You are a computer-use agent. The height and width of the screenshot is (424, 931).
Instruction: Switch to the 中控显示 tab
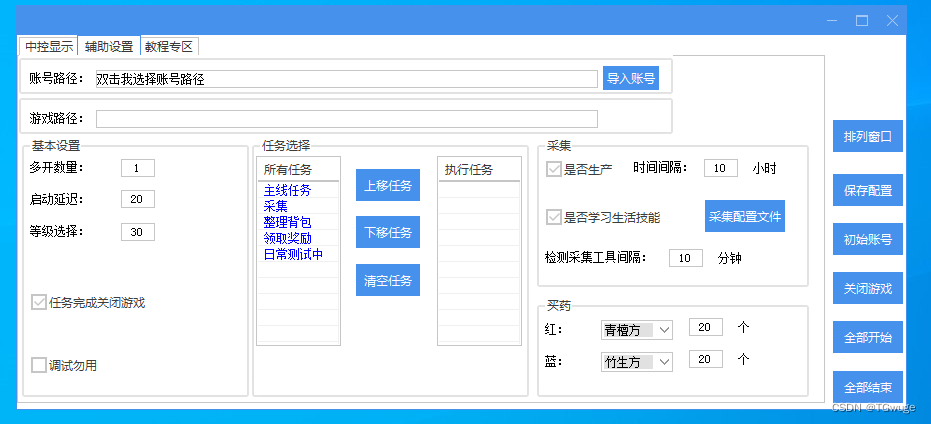49,47
